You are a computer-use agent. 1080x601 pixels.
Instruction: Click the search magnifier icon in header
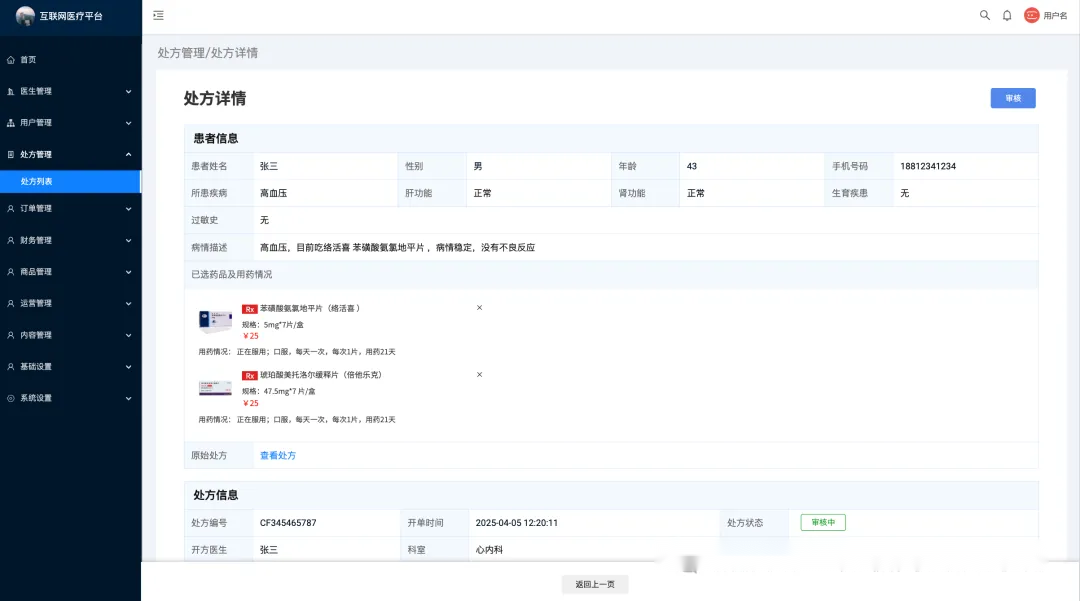point(984,15)
